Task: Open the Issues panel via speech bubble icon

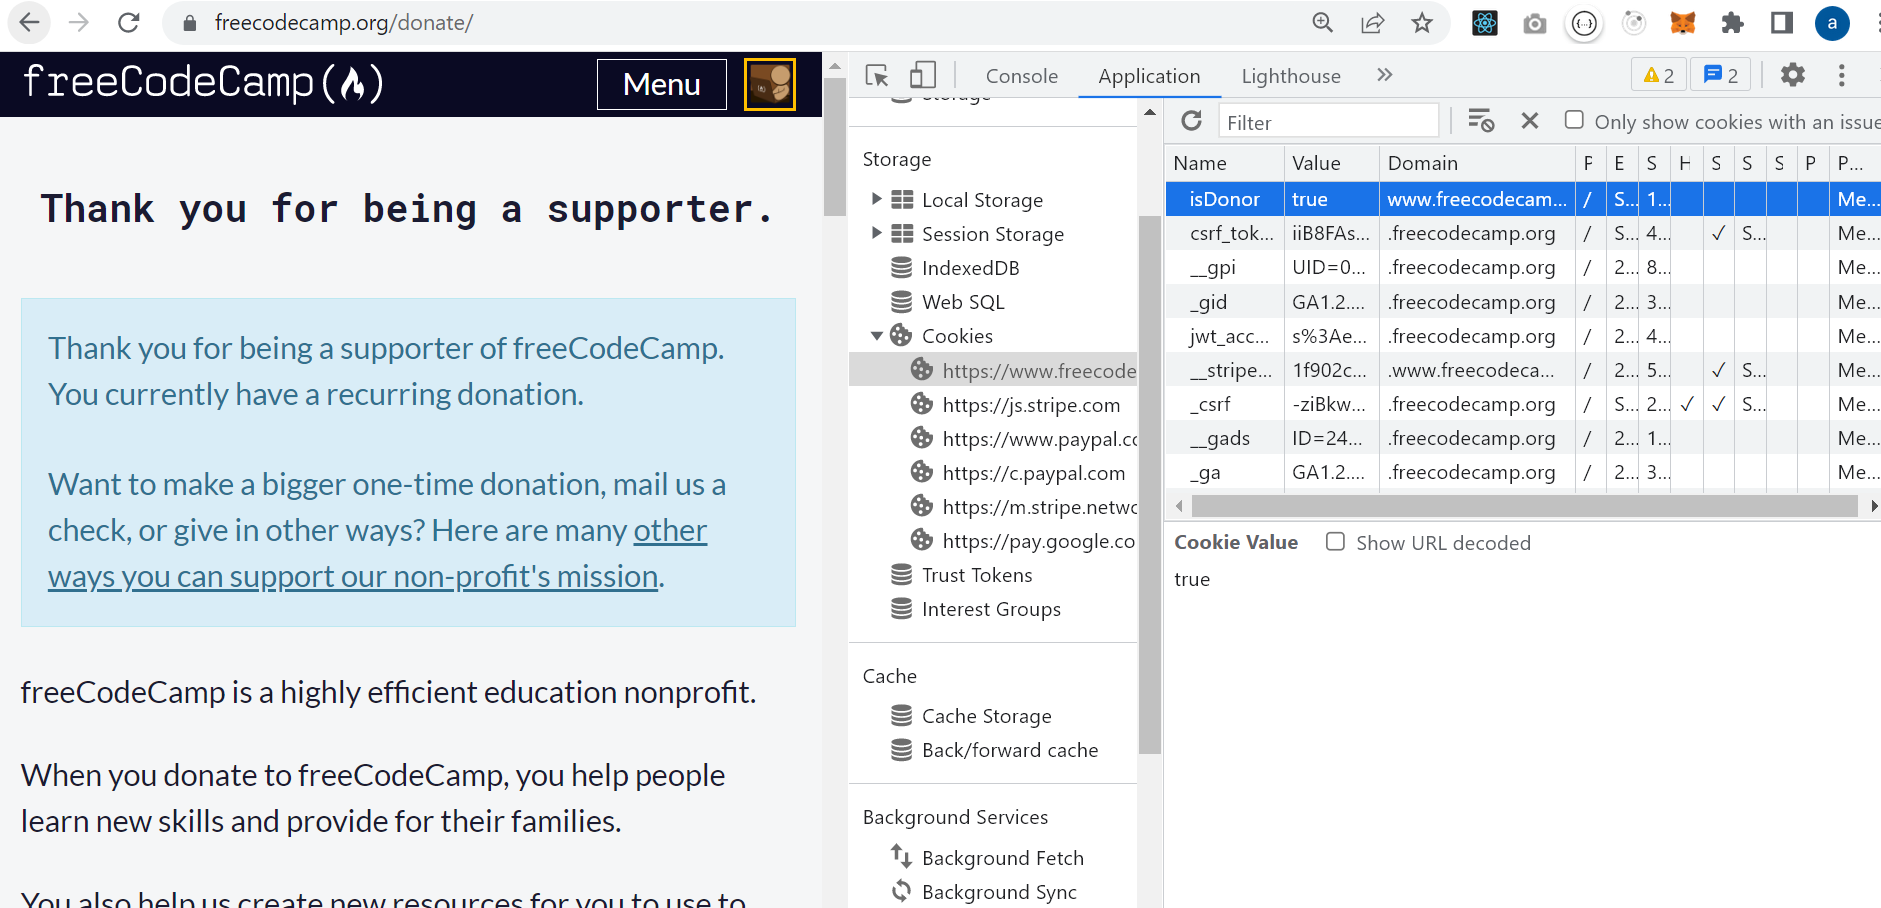Action: [1720, 74]
